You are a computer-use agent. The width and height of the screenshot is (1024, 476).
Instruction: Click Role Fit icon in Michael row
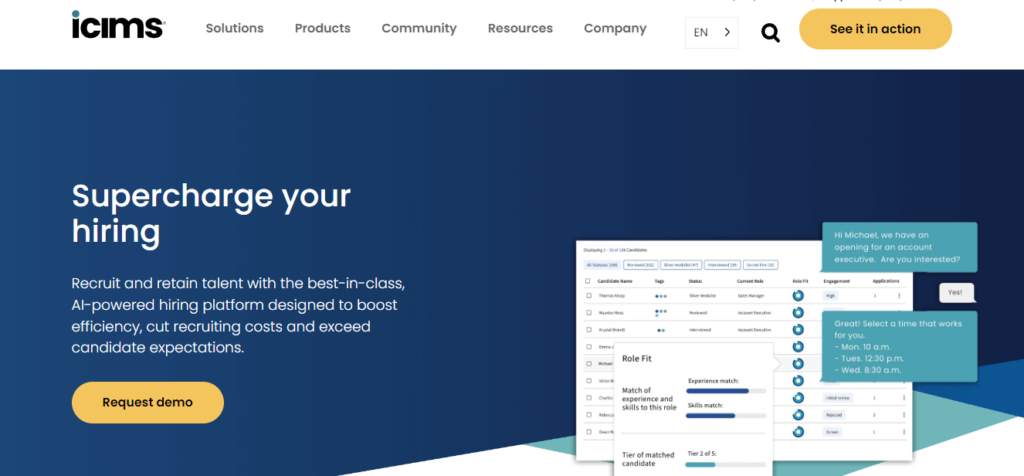pyautogui.click(x=798, y=364)
